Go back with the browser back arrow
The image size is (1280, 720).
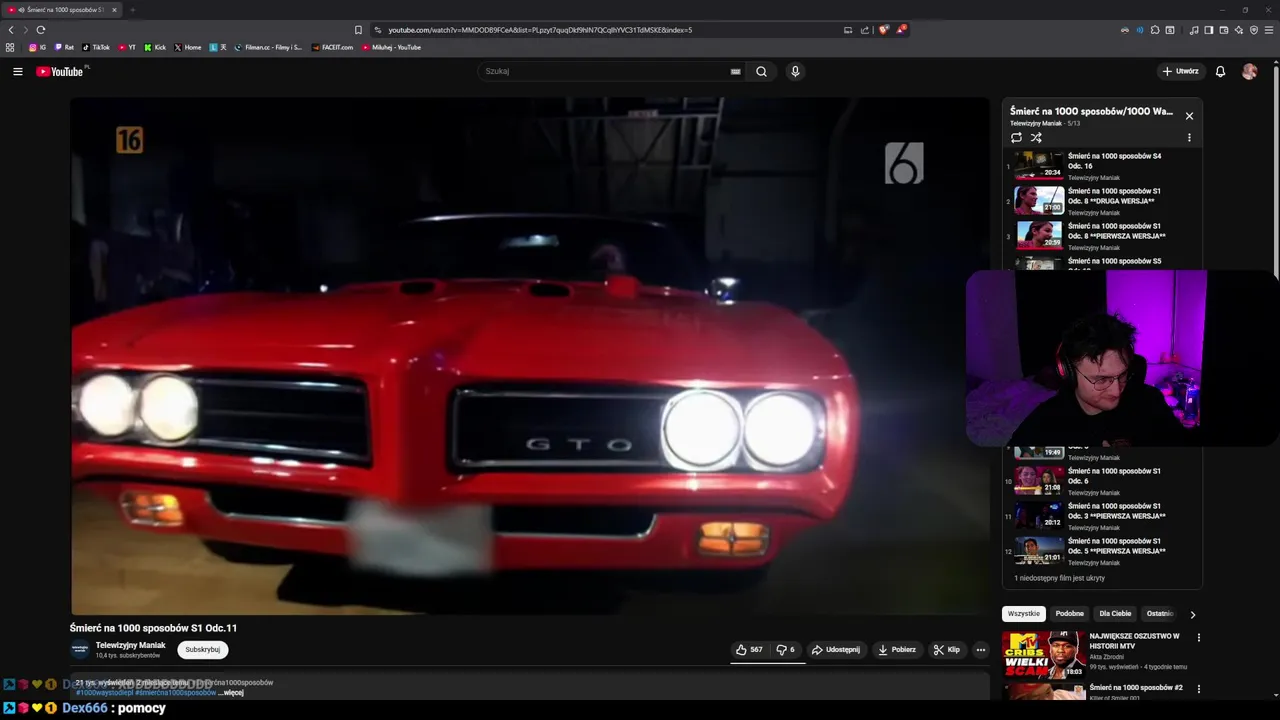11,30
